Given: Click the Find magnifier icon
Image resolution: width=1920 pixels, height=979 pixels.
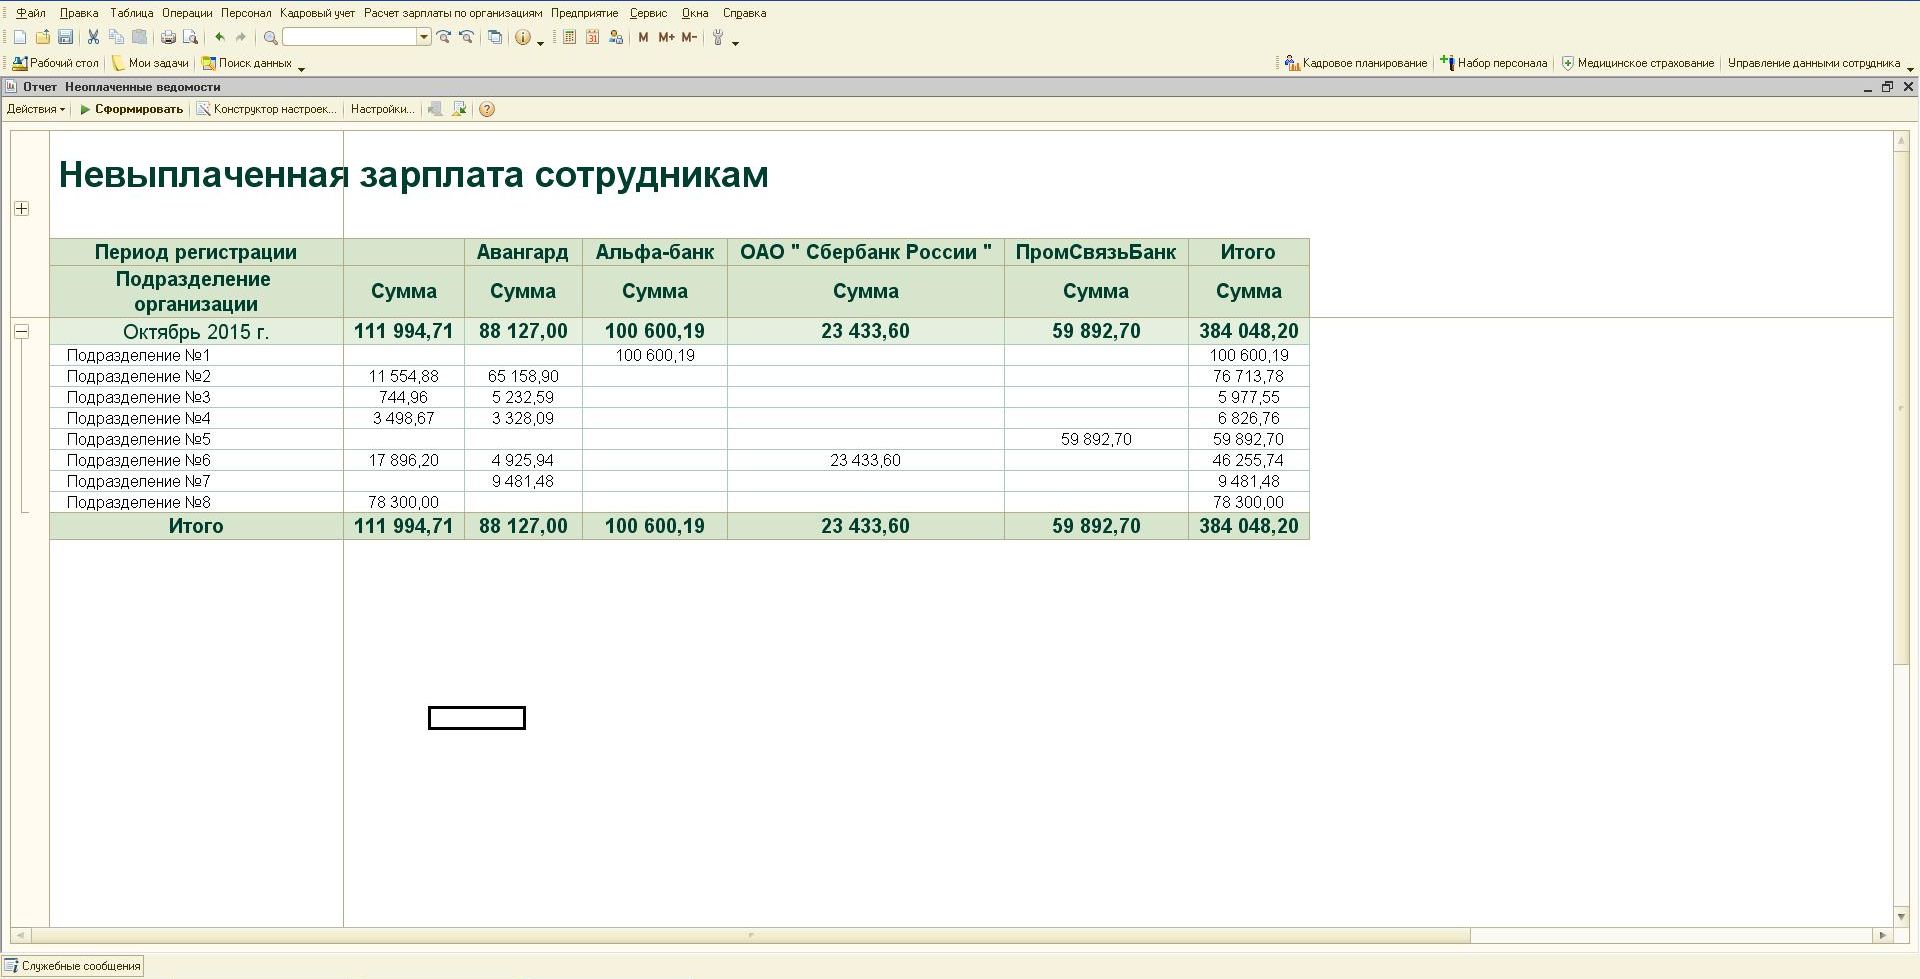Looking at the screenshot, I should pos(270,38).
